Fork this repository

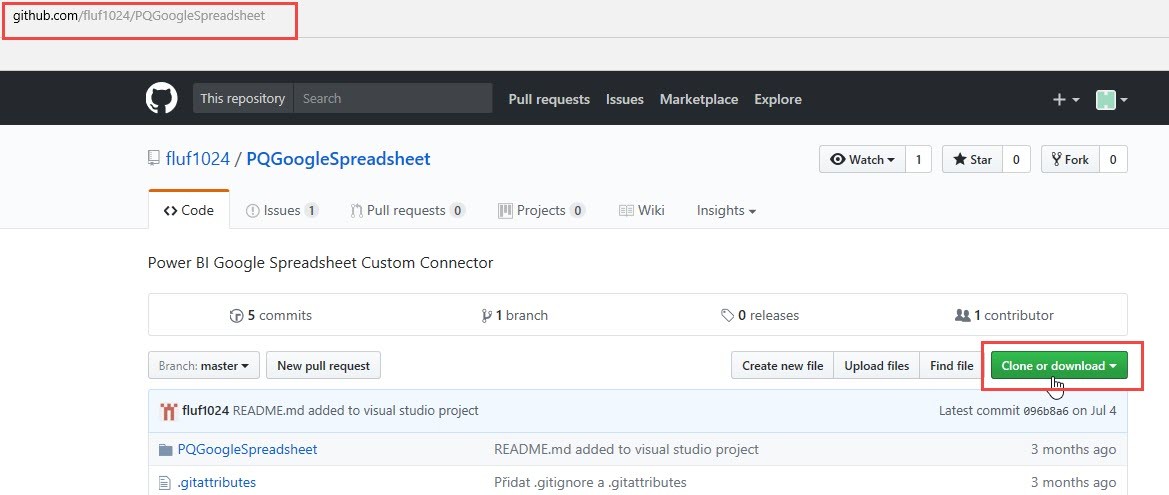(x=1070, y=160)
